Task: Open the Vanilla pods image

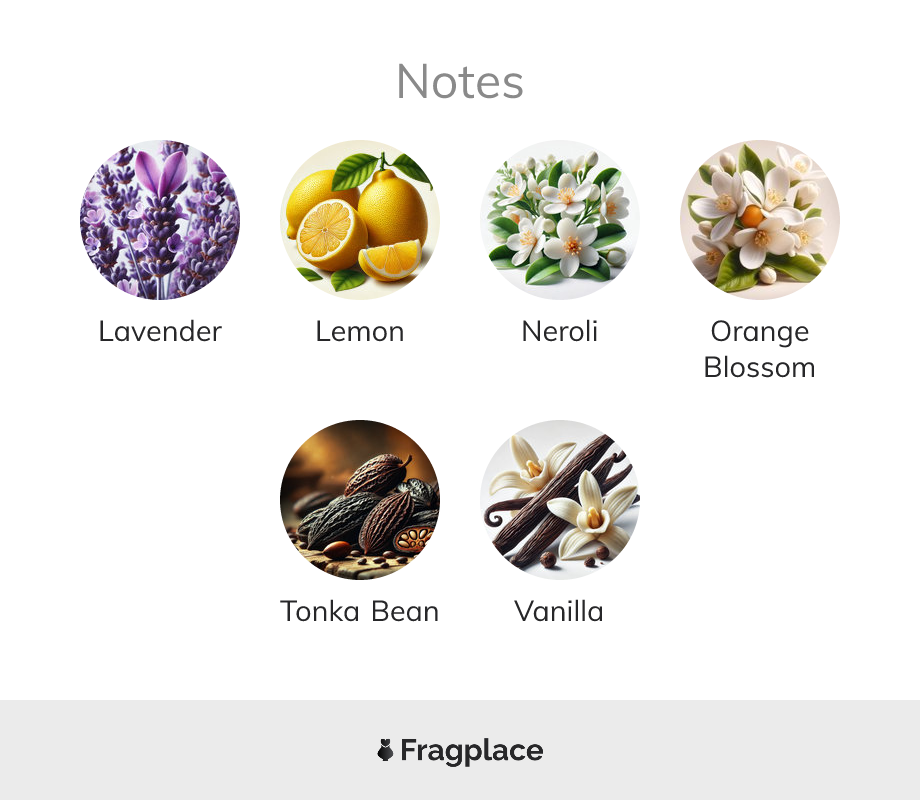Action: click(560, 499)
